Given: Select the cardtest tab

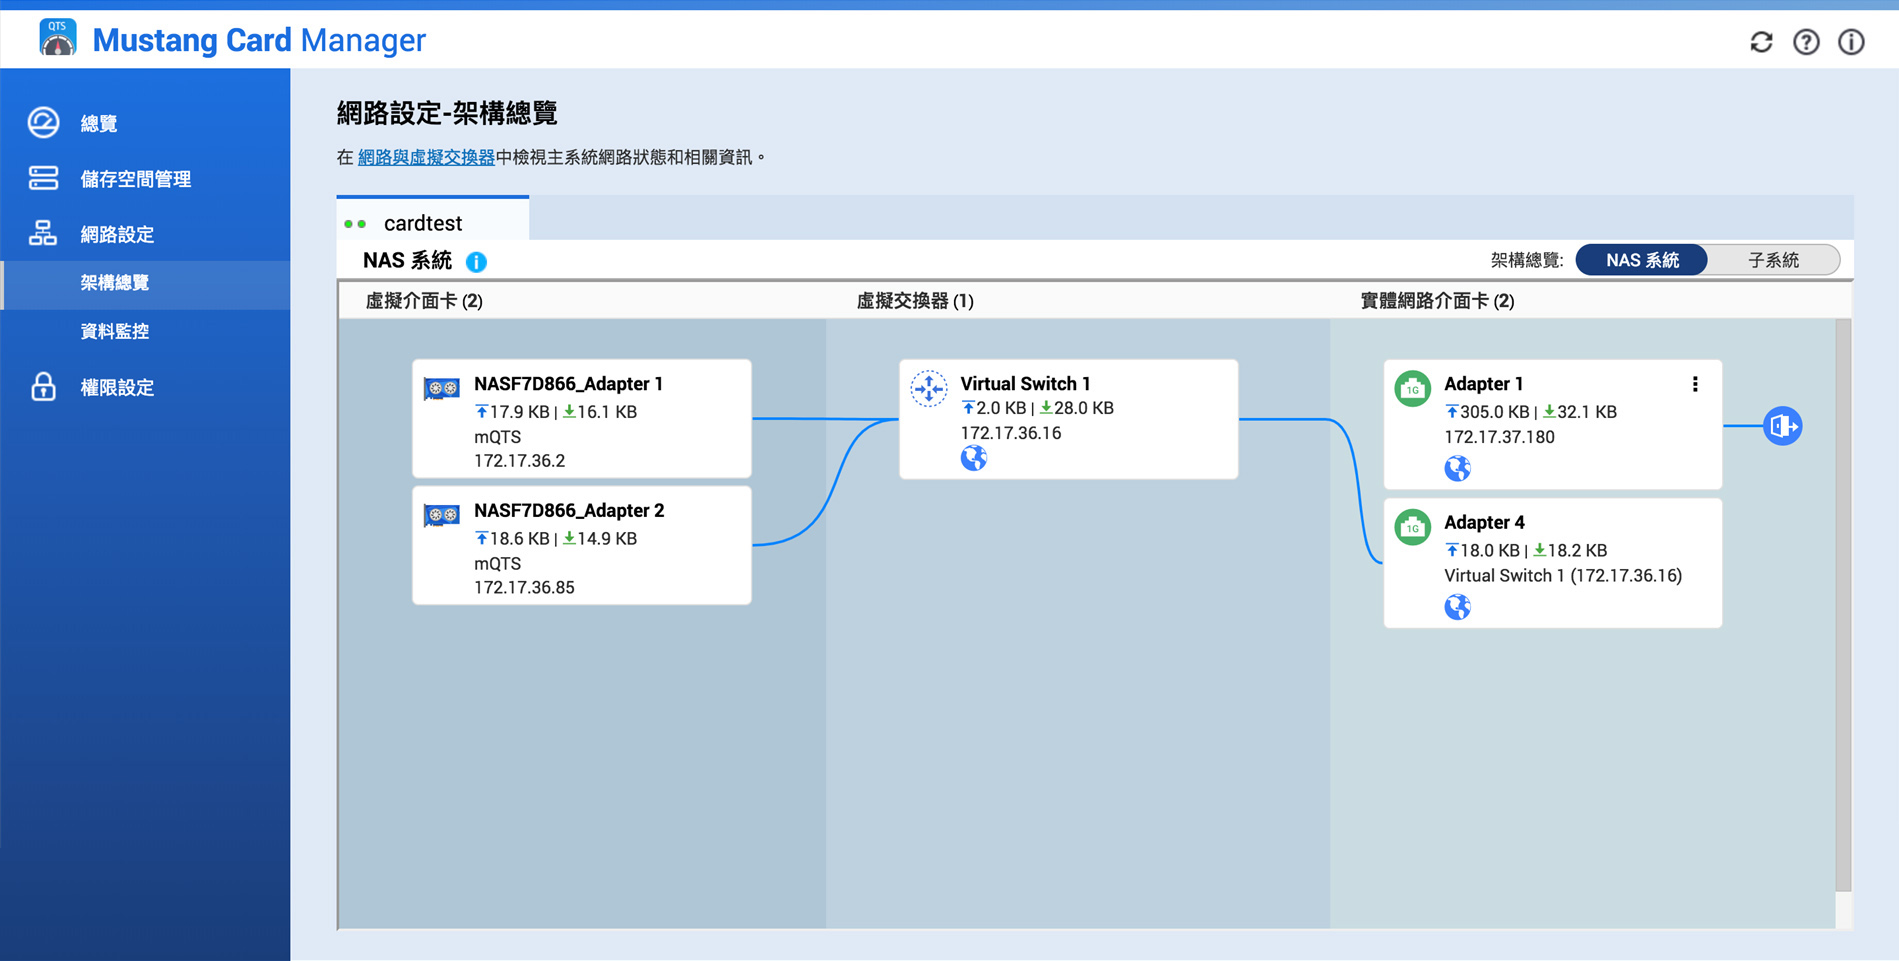Looking at the screenshot, I should pos(422,223).
